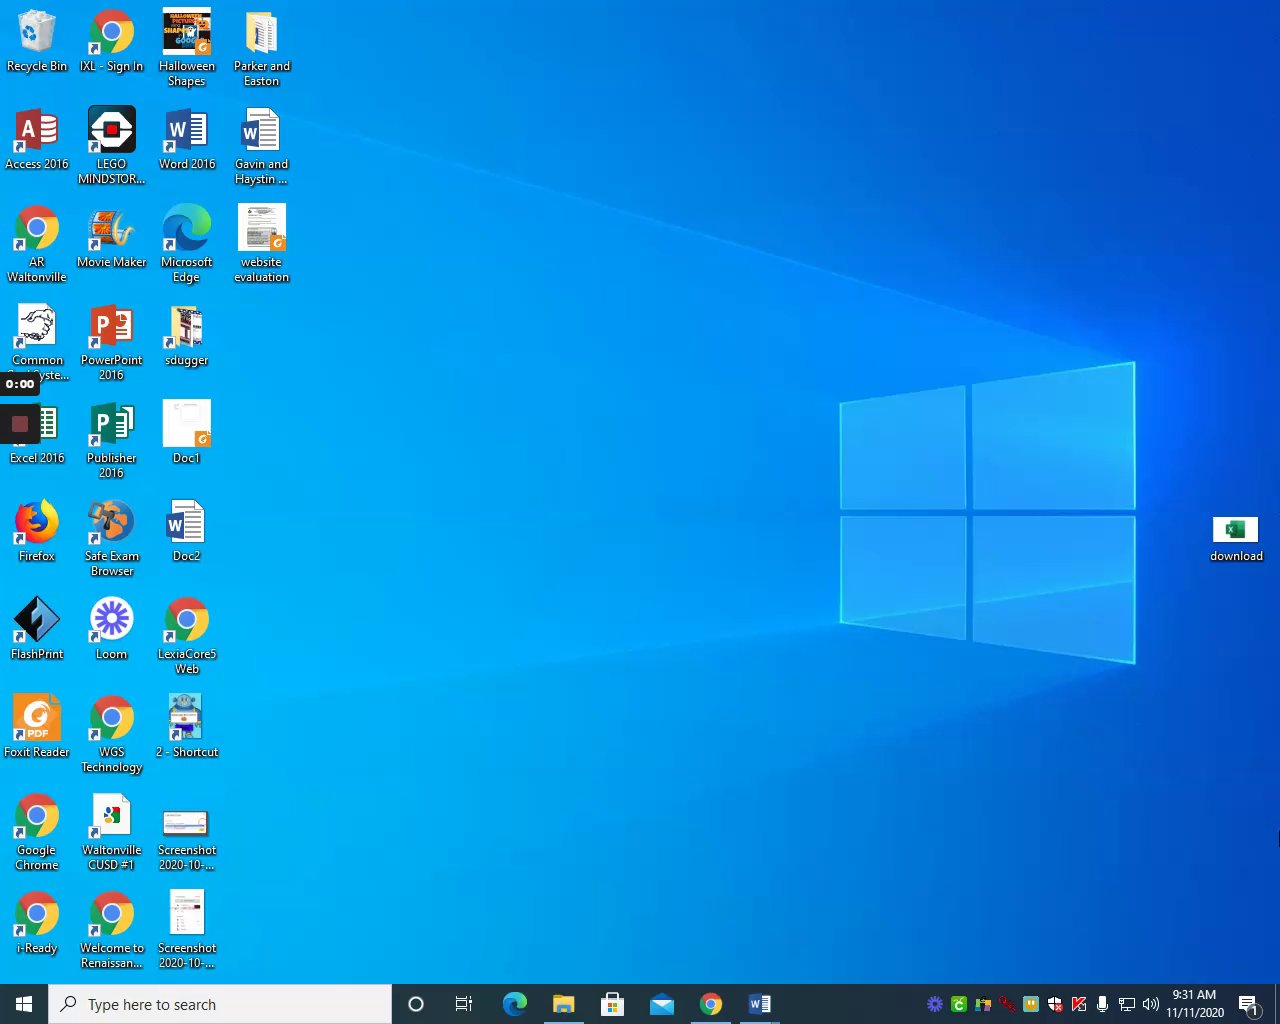Stop the Loom recording with the red square button
Viewport: 1280px width, 1024px height.
pos(20,424)
